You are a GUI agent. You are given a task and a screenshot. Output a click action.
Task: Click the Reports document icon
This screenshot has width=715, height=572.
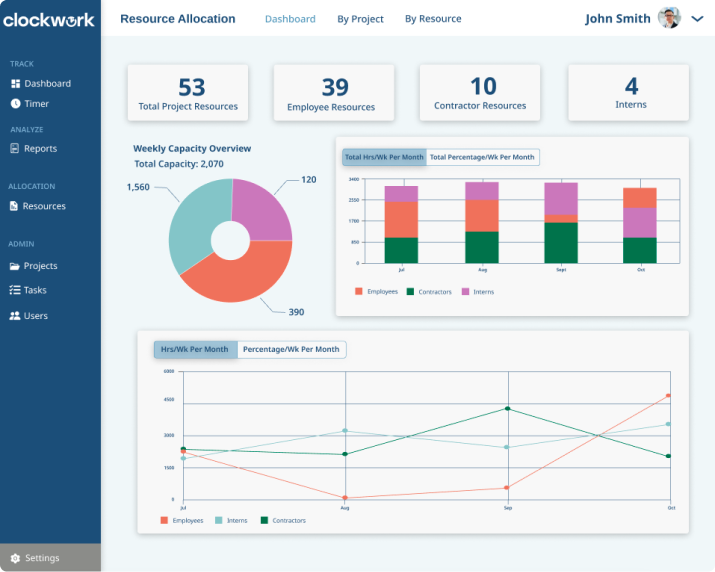(x=15, y=149)
